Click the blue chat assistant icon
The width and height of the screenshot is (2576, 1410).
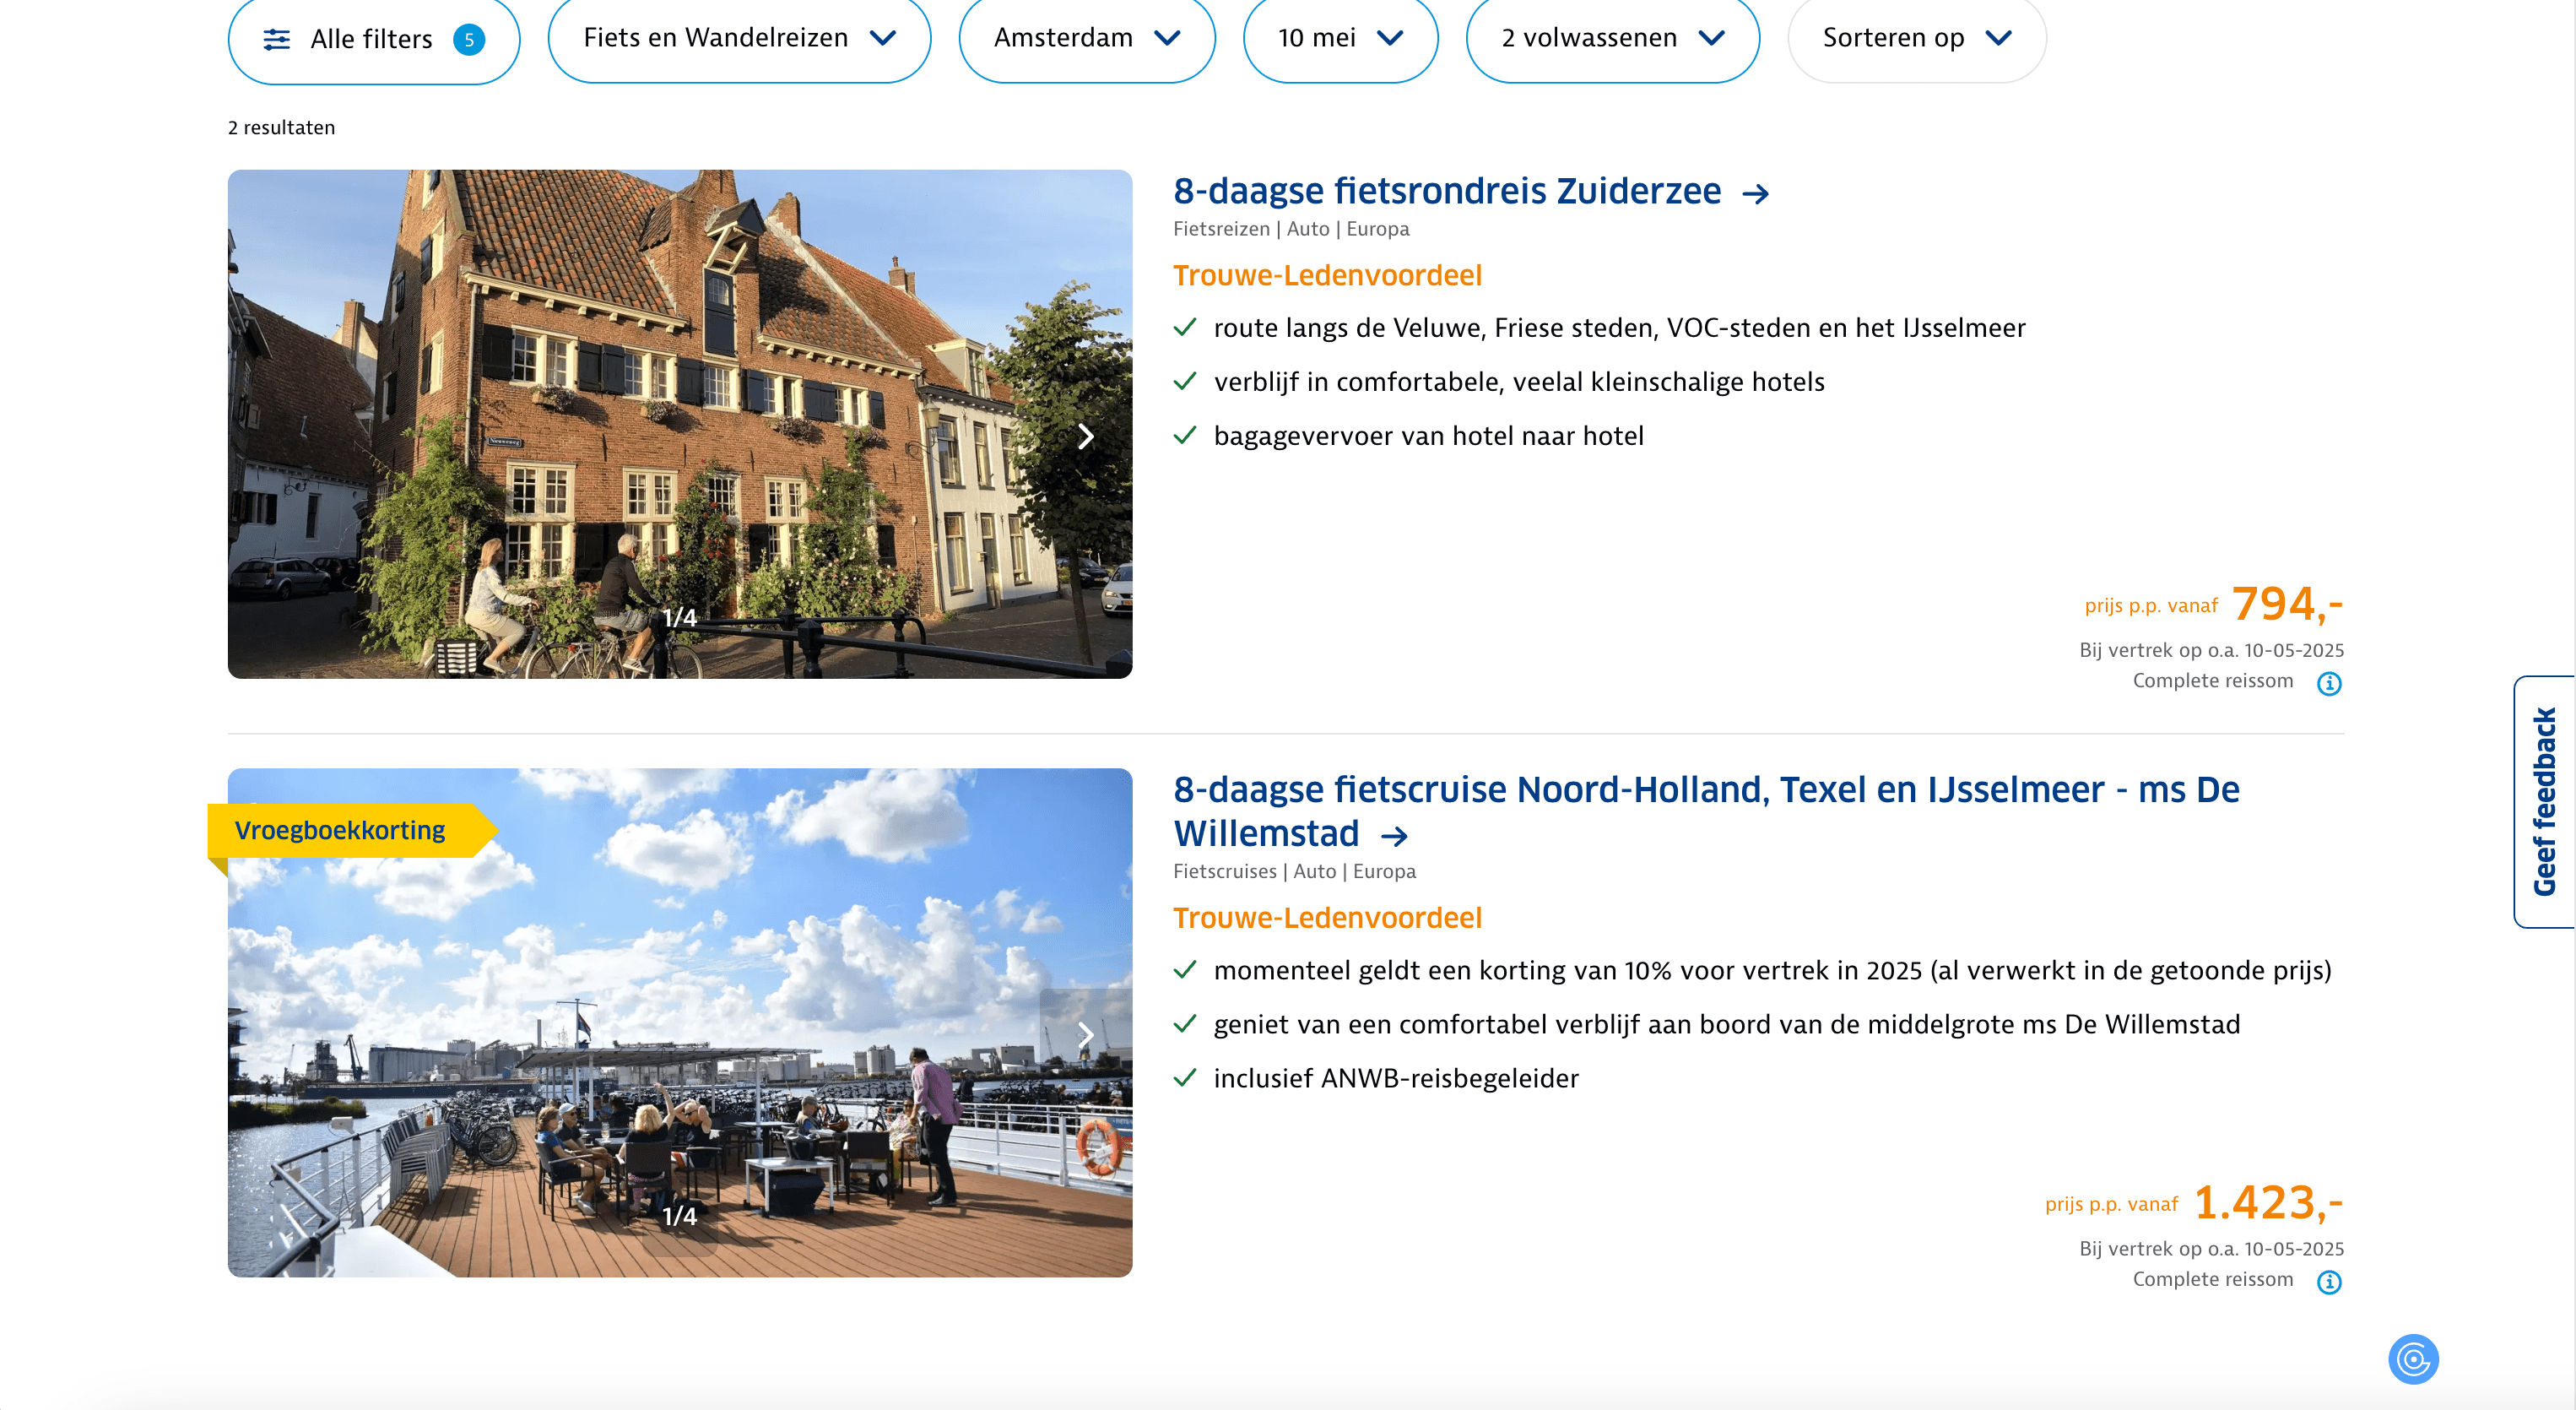click(2412, 1359)
